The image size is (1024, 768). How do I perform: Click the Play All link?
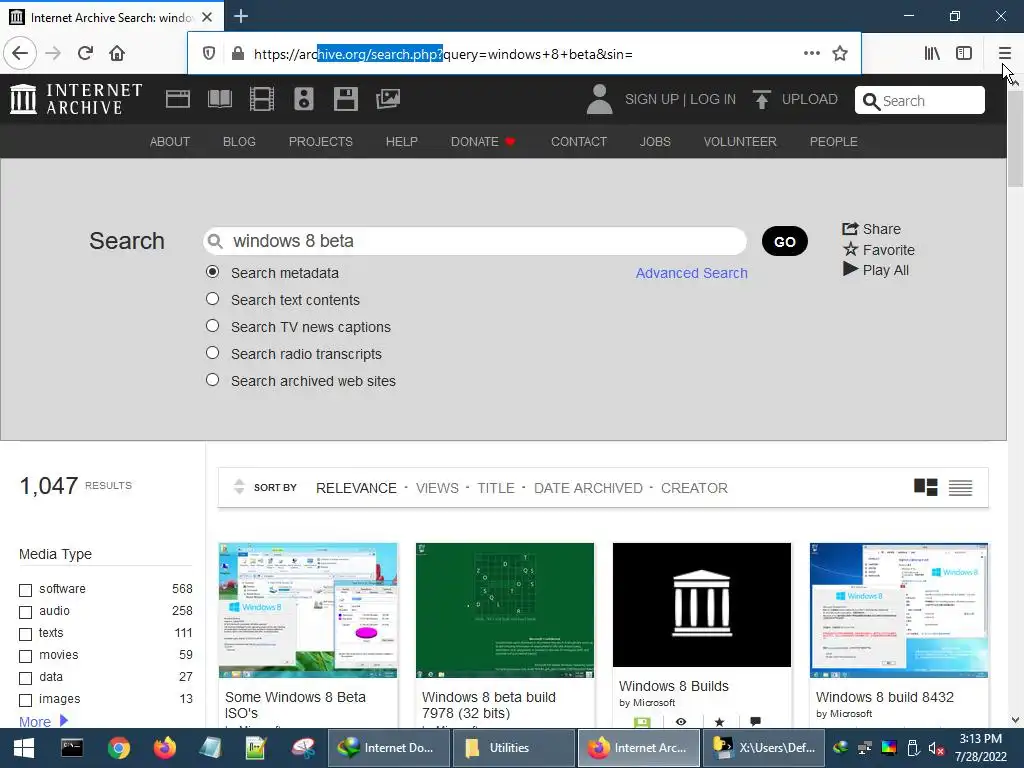tap(875, 270)
